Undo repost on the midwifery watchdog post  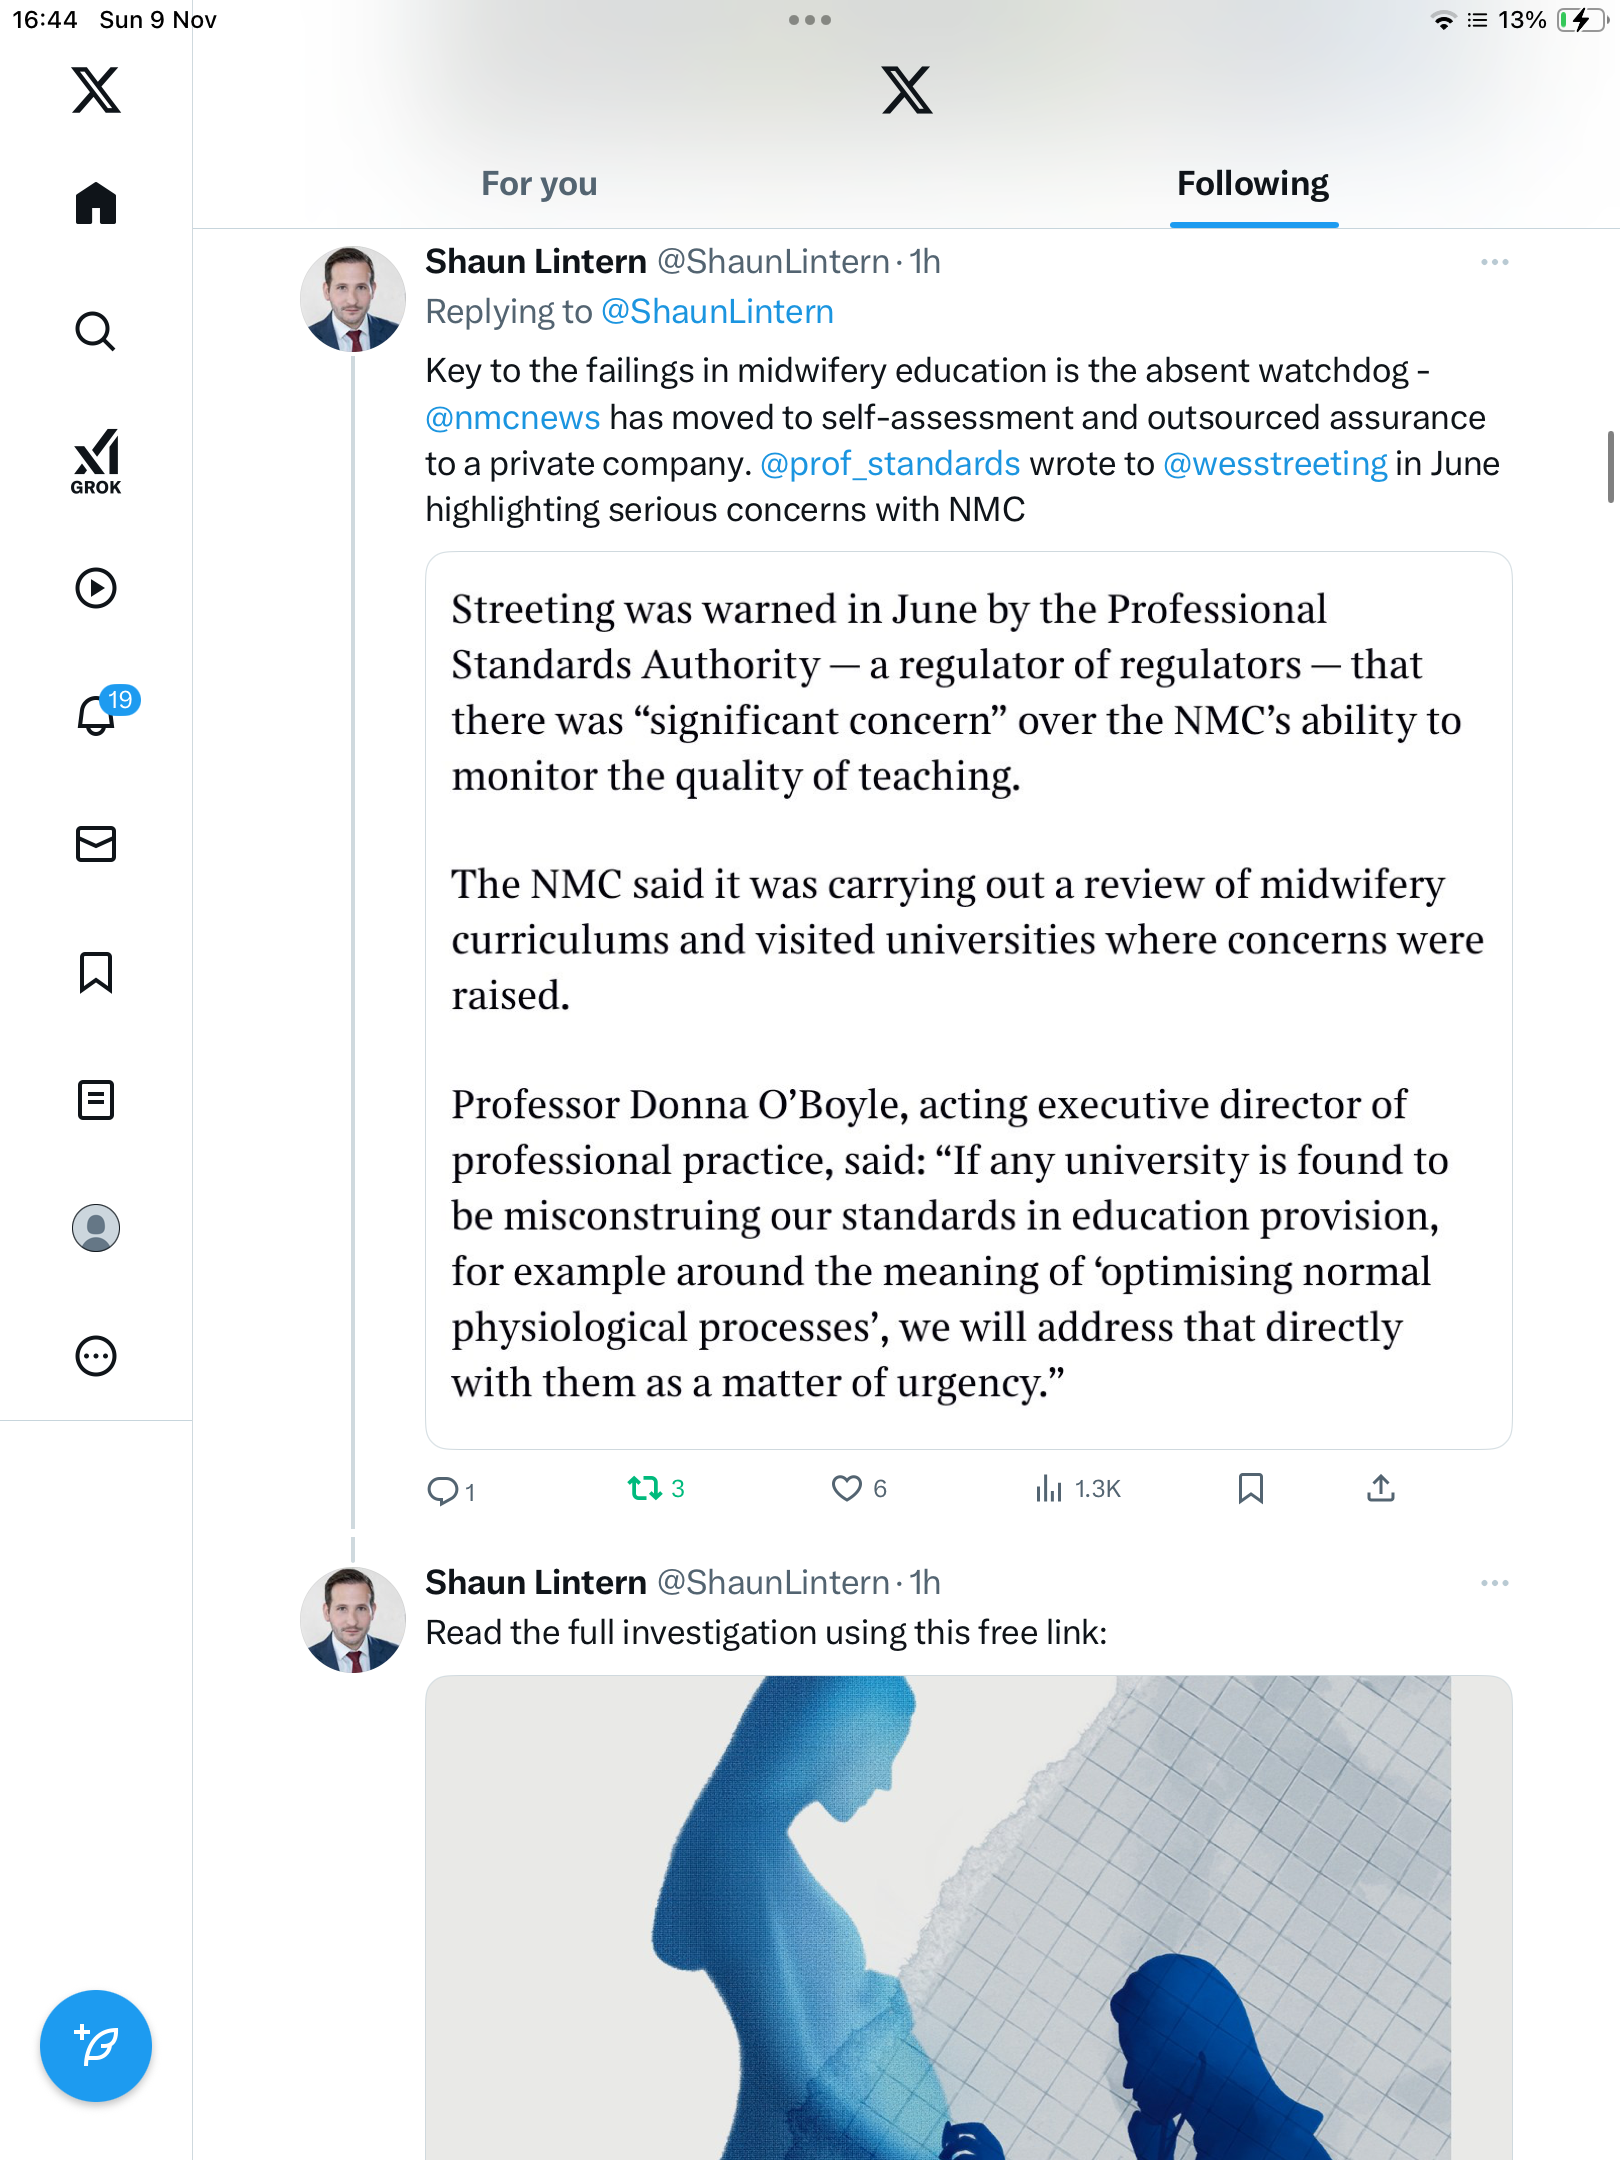[x=645, y=1489]
